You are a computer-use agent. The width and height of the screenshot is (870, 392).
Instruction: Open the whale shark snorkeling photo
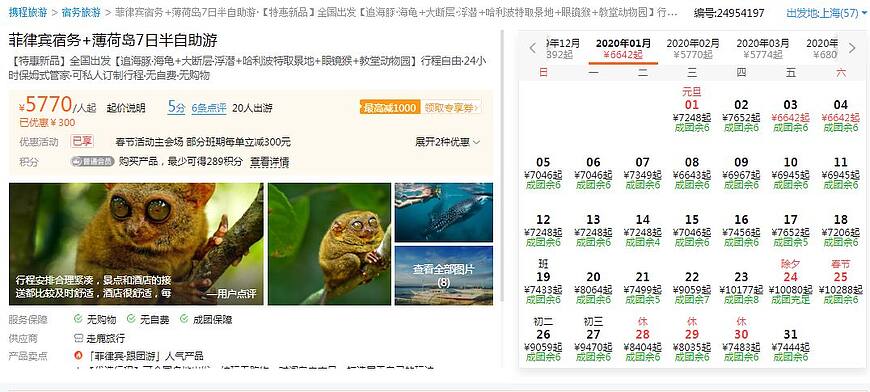(444, 212)
